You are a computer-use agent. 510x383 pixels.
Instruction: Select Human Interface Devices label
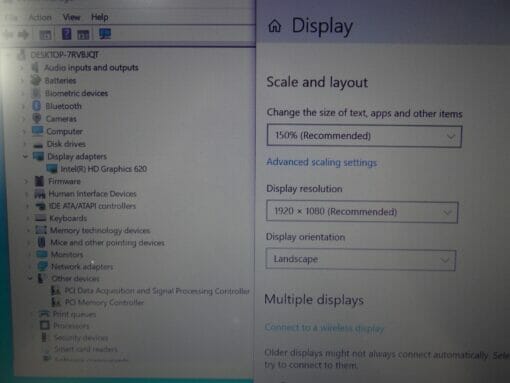point(92,194)
